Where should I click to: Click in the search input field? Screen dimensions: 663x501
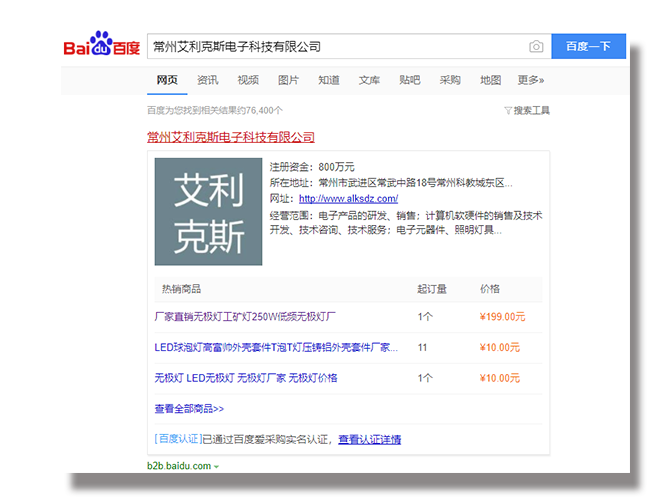(335, 47)
